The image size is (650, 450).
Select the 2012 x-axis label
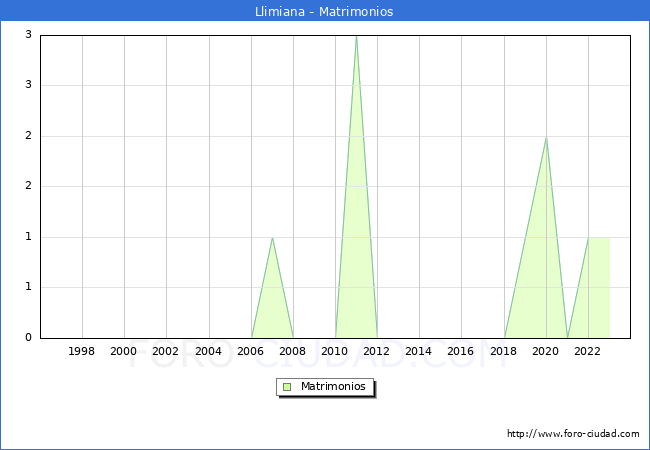377,351
